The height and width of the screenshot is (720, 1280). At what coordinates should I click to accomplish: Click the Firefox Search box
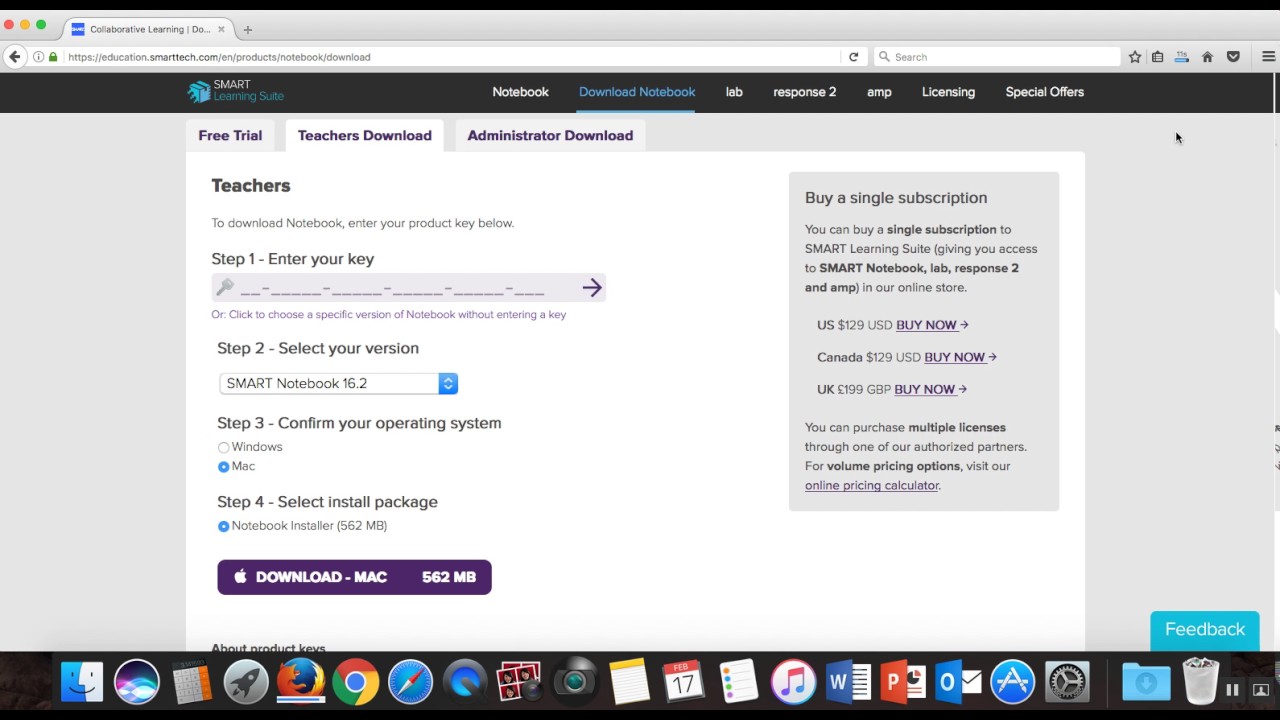[x=997, y=57]
